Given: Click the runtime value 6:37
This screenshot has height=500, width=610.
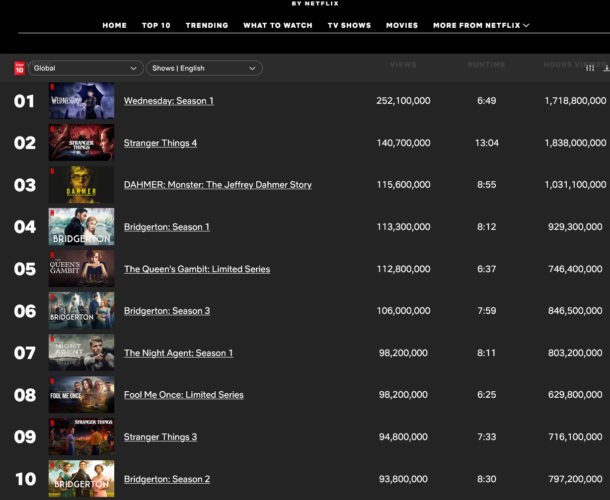Looking at the screenshot, I should pos(487,269).
